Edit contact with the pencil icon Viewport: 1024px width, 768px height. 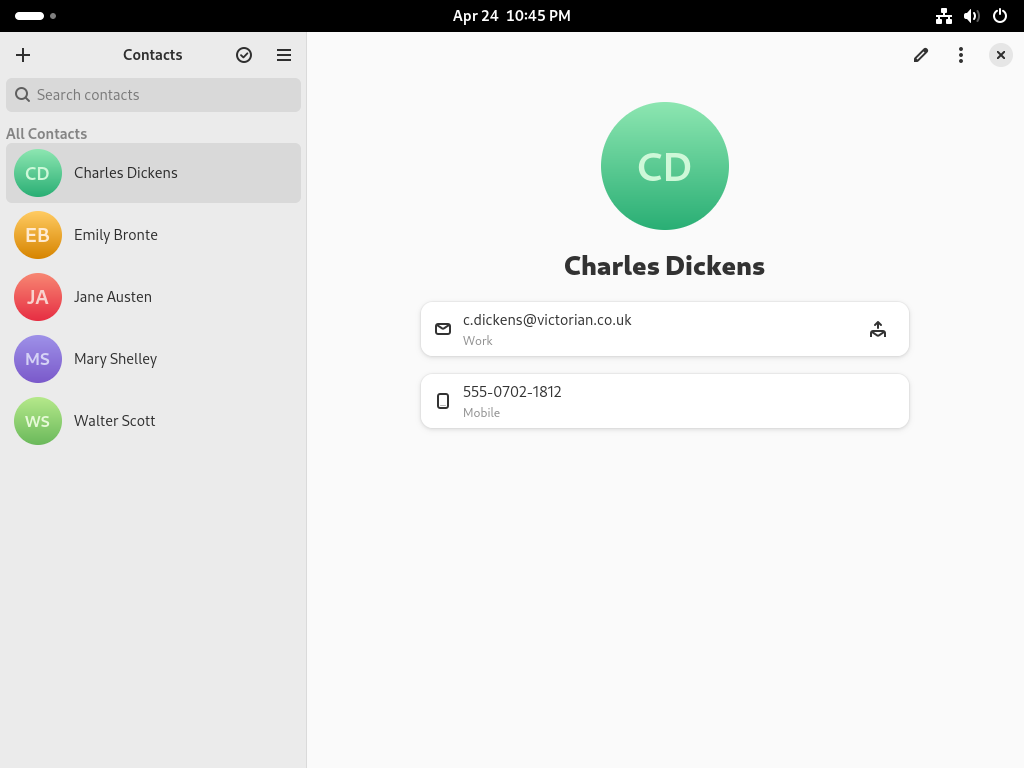(x=921, y=55)
